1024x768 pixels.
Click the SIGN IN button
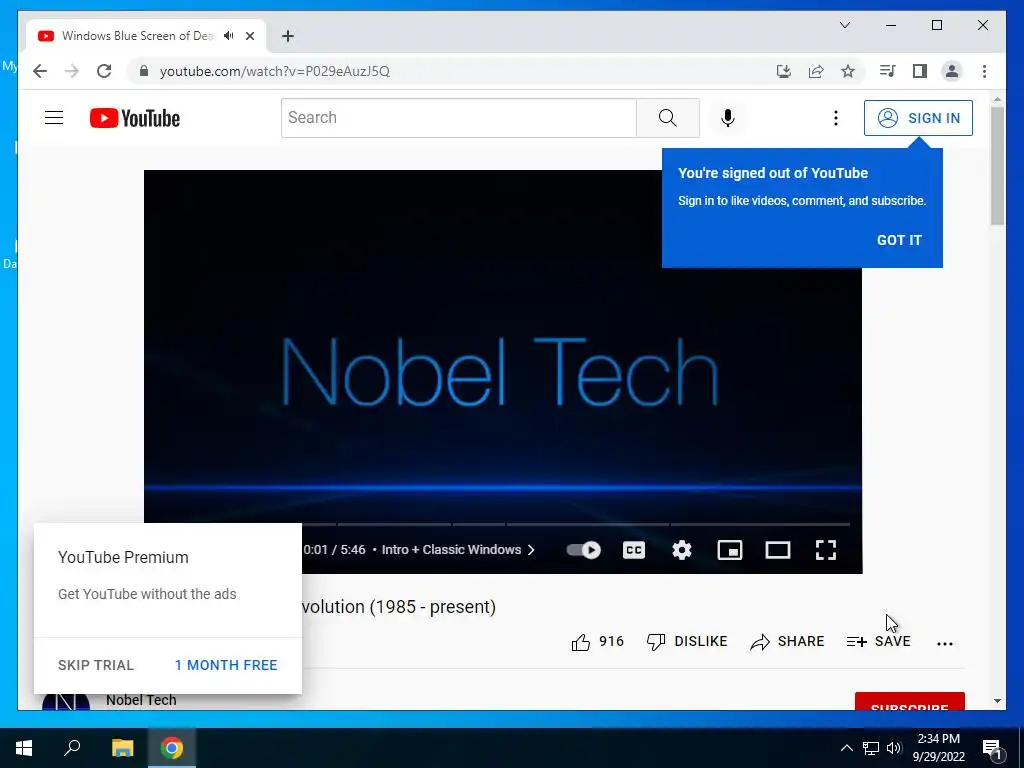coord(918,118)
